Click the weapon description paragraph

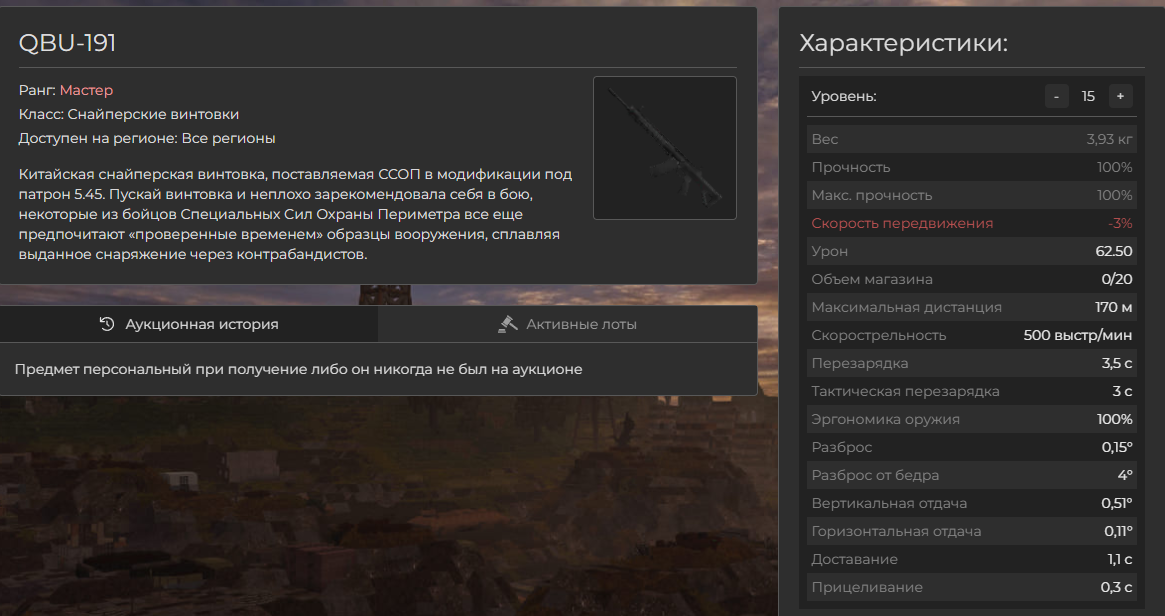(x=296, y=214)
